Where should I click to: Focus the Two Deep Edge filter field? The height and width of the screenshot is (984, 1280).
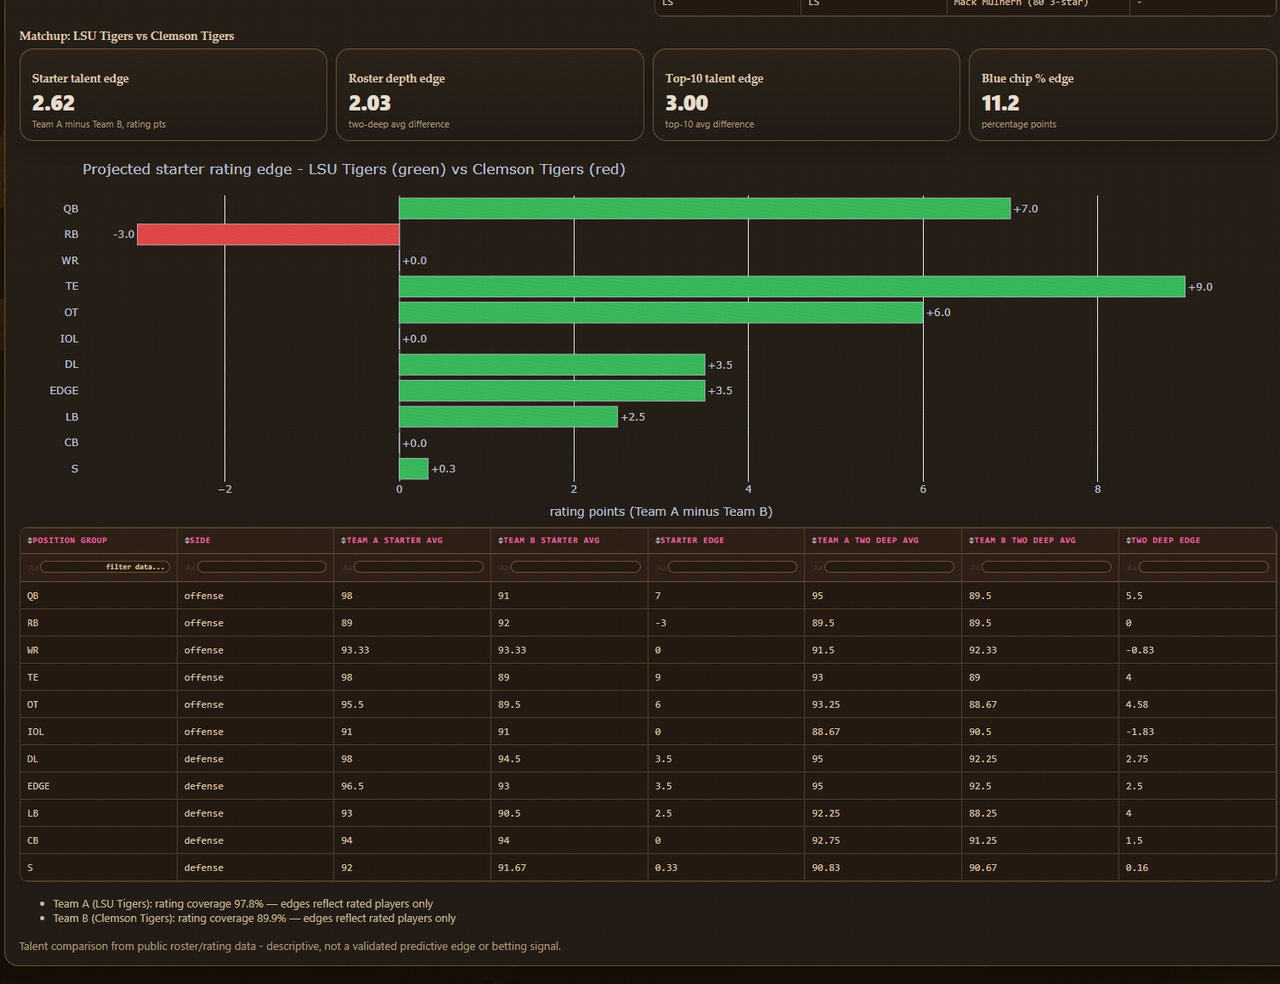(x=1204, y=567)
